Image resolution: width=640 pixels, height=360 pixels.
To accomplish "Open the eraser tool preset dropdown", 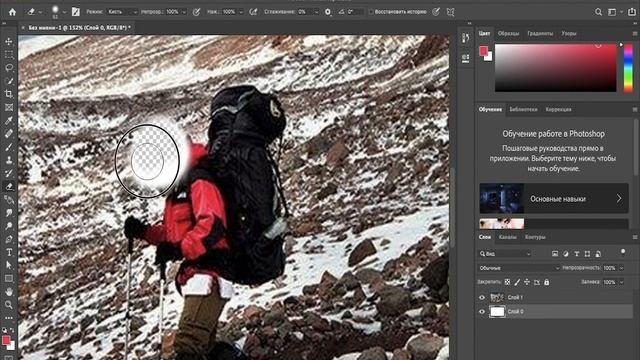I will click(x=40, y=12).
